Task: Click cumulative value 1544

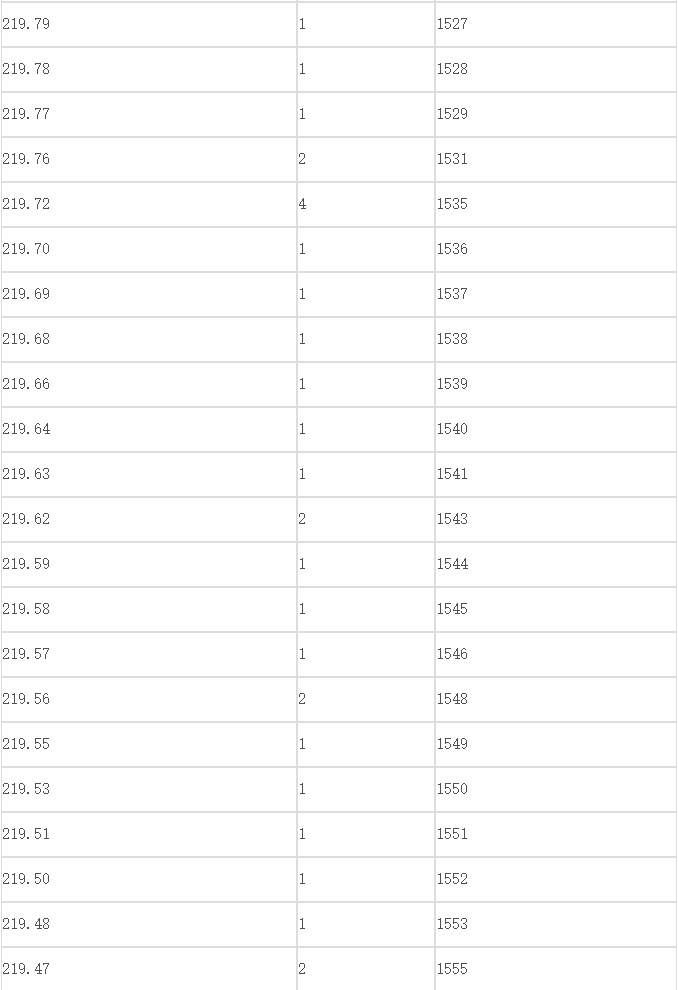Action: coord(556,564)
